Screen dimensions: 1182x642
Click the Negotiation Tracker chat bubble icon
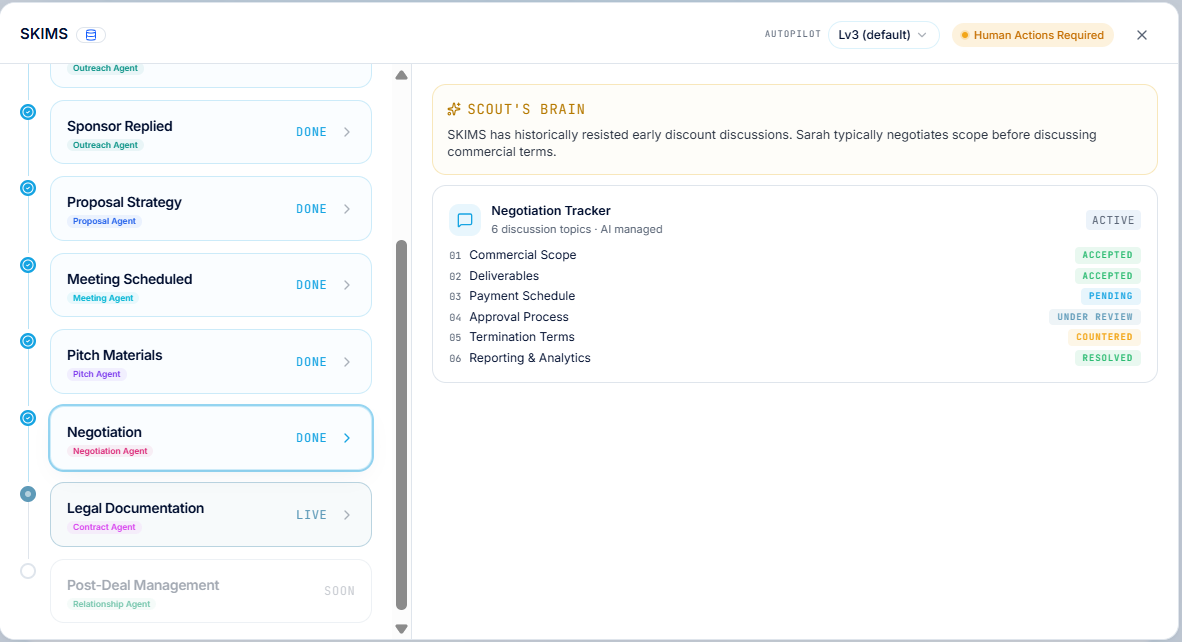(x=465, y=220)
